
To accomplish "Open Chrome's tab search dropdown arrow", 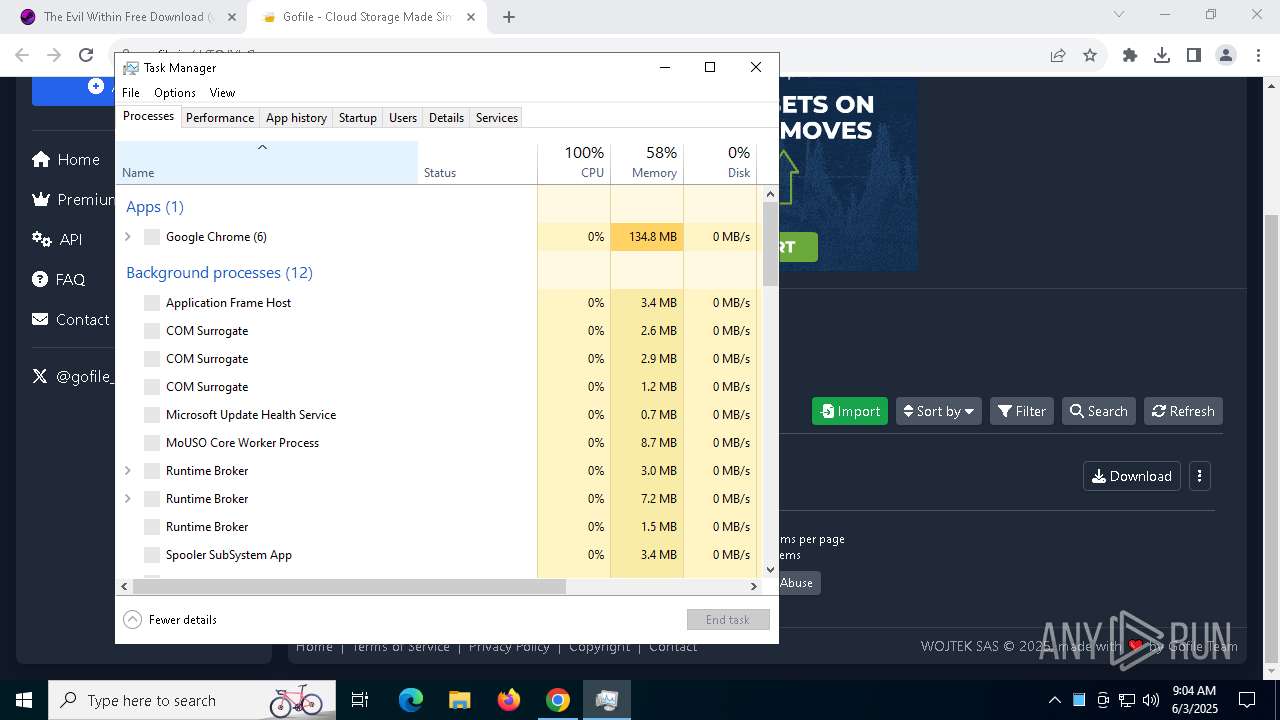I will (1119, 15).
